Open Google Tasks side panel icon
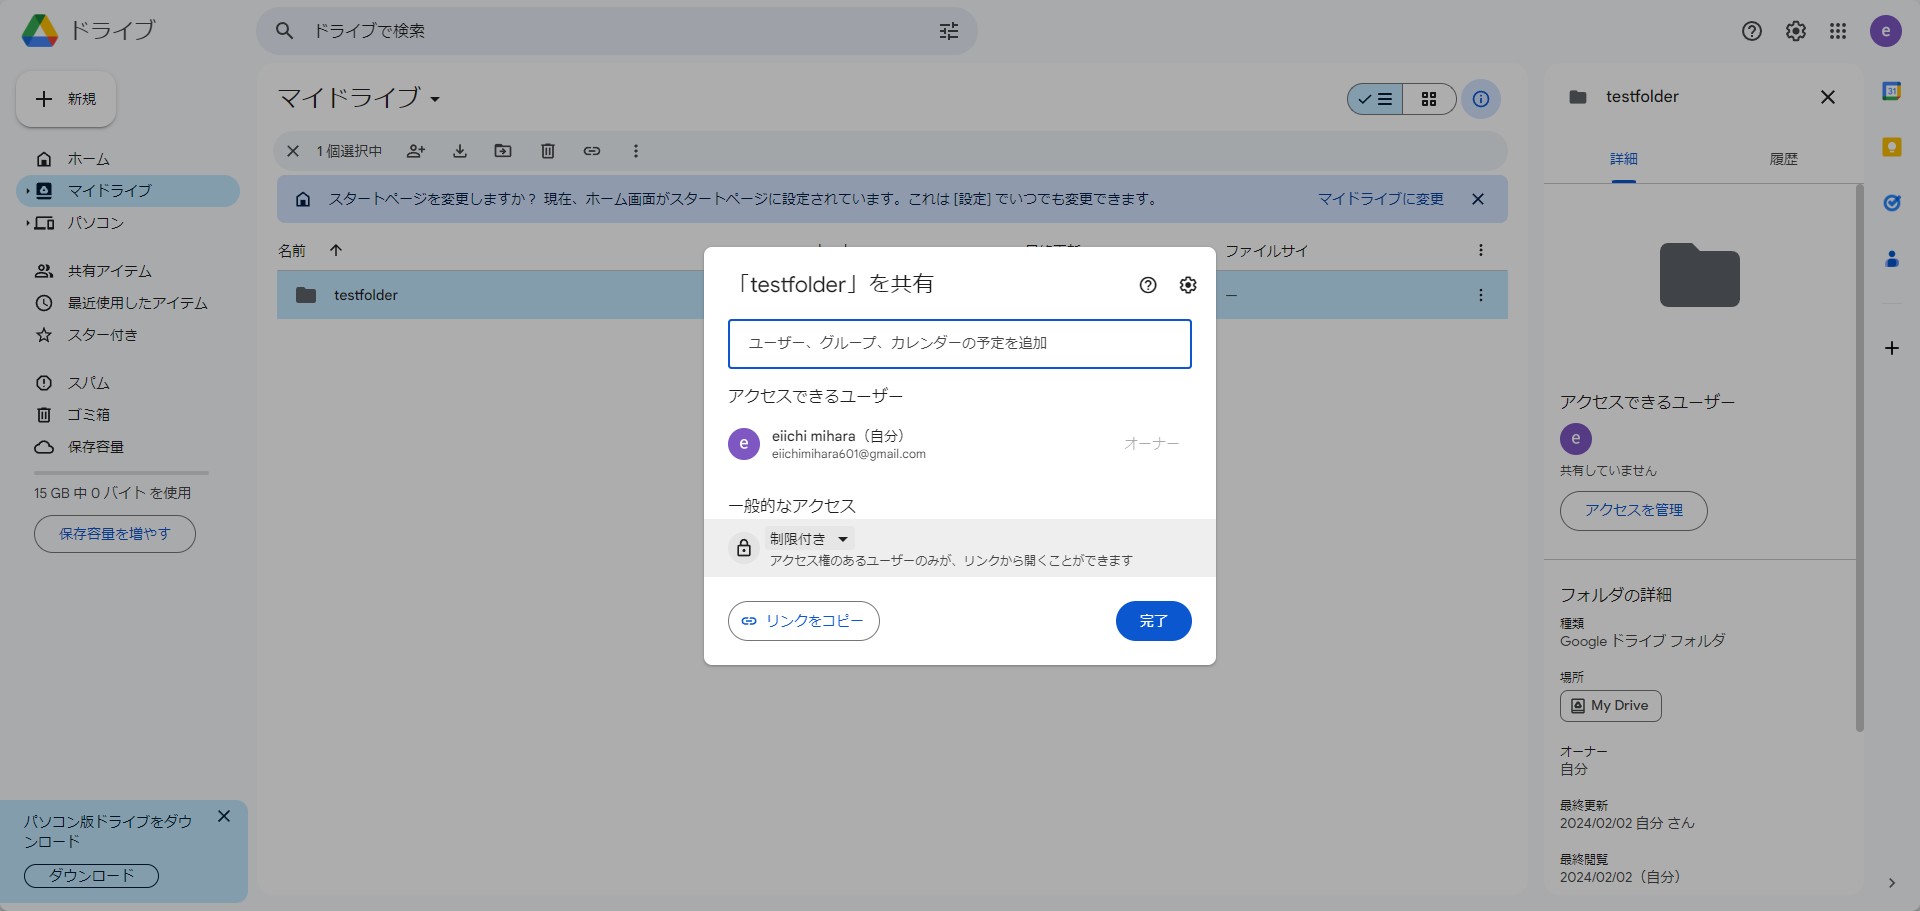The height and width of the screenshot is (911, 1920). pos(1892,203)
